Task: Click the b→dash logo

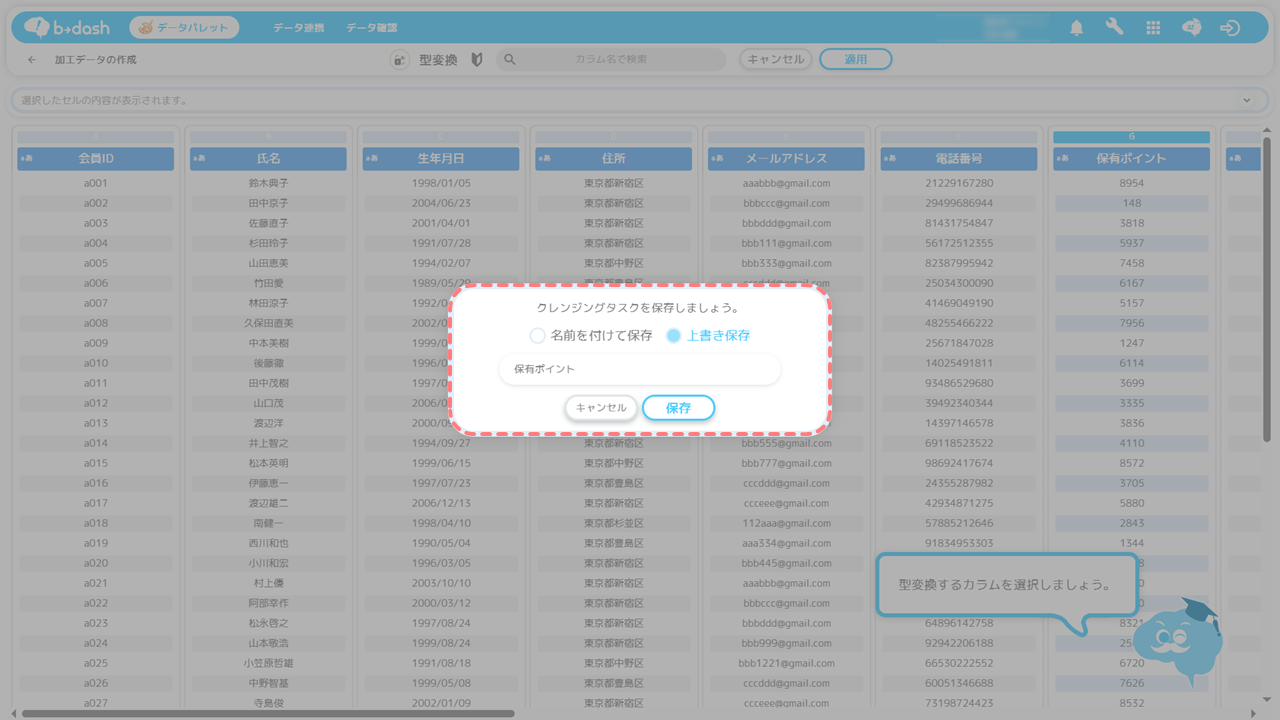Action: tap(67, 28)
